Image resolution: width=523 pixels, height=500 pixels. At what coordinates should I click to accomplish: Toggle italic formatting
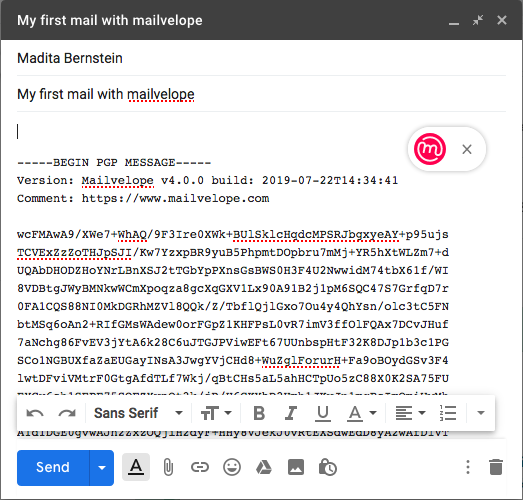(291, 413)
